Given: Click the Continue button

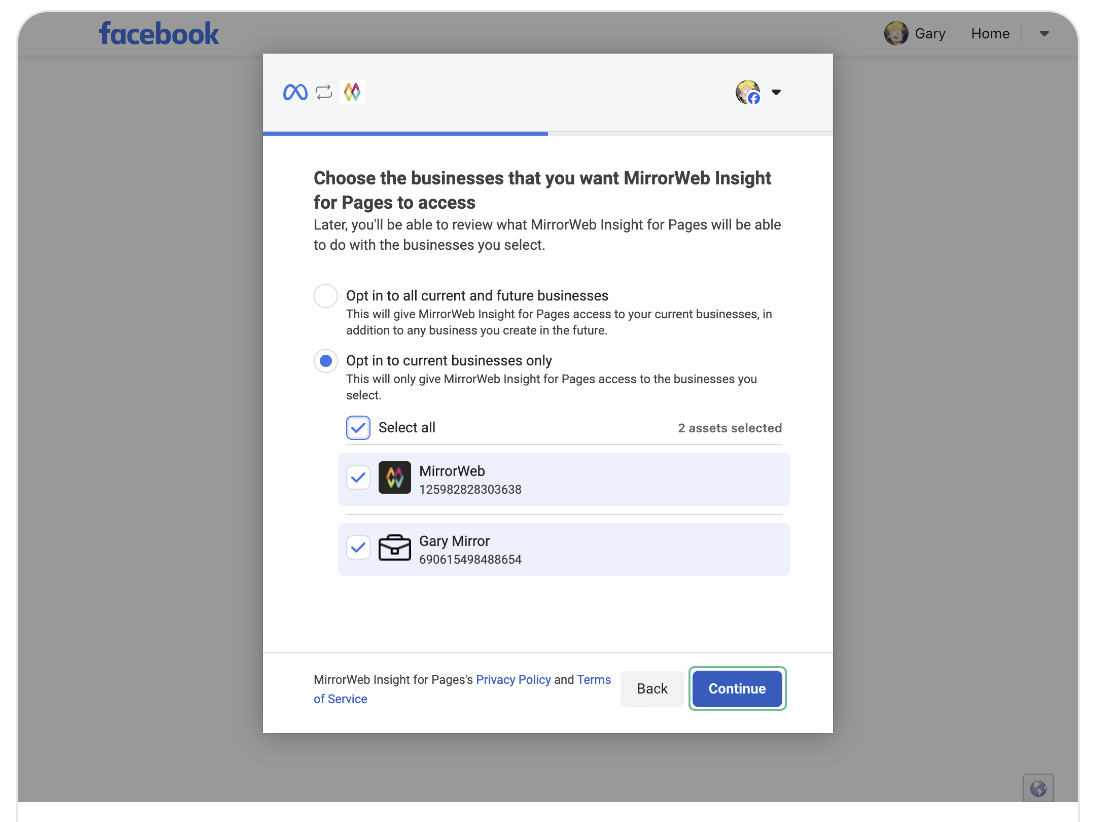Looking at the screenshot, I should point(737,688).
